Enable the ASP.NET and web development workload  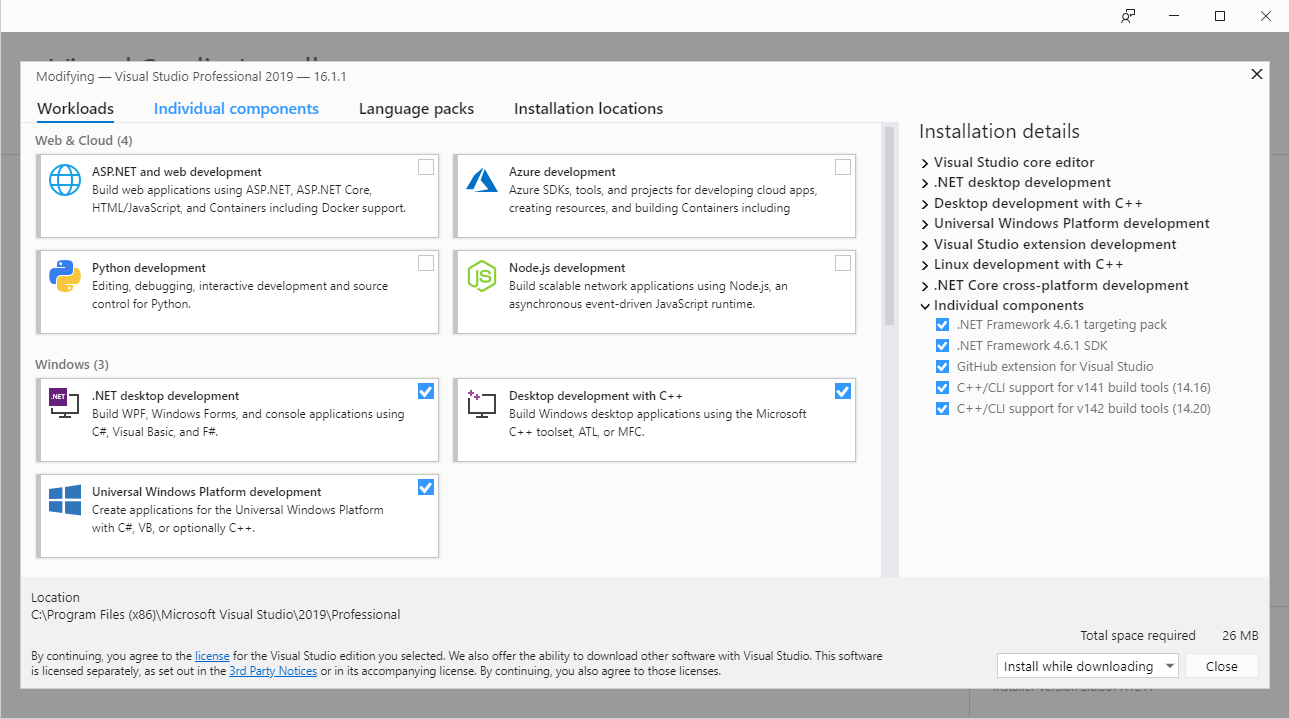coord(426,167)
